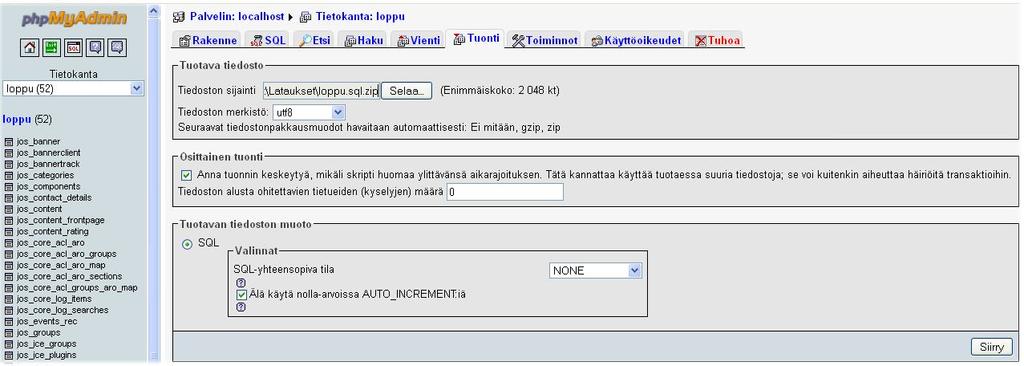
Task: Click the Tiedoston sijainti file path field
Action: click(x=321, y=91)
